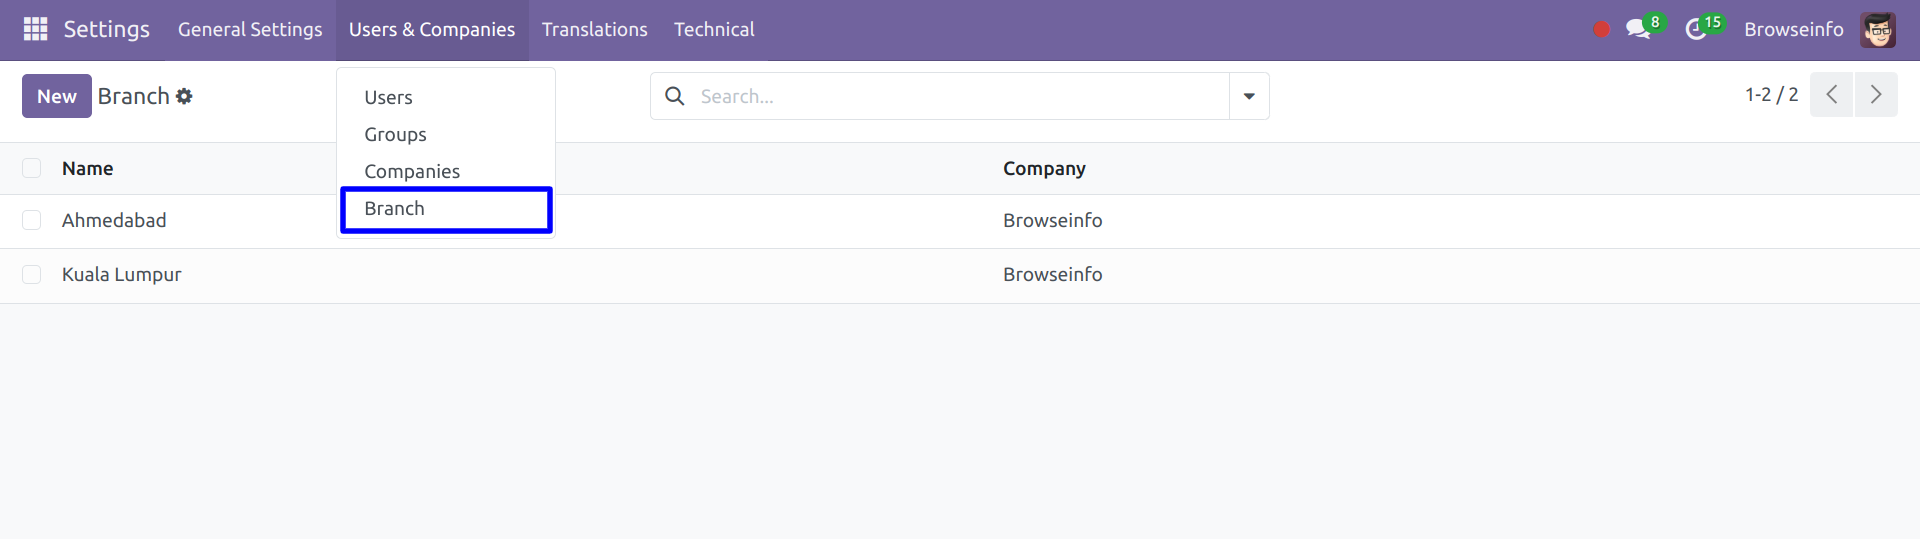Check the Ahmedabad row checkbox

coord(32,220)
